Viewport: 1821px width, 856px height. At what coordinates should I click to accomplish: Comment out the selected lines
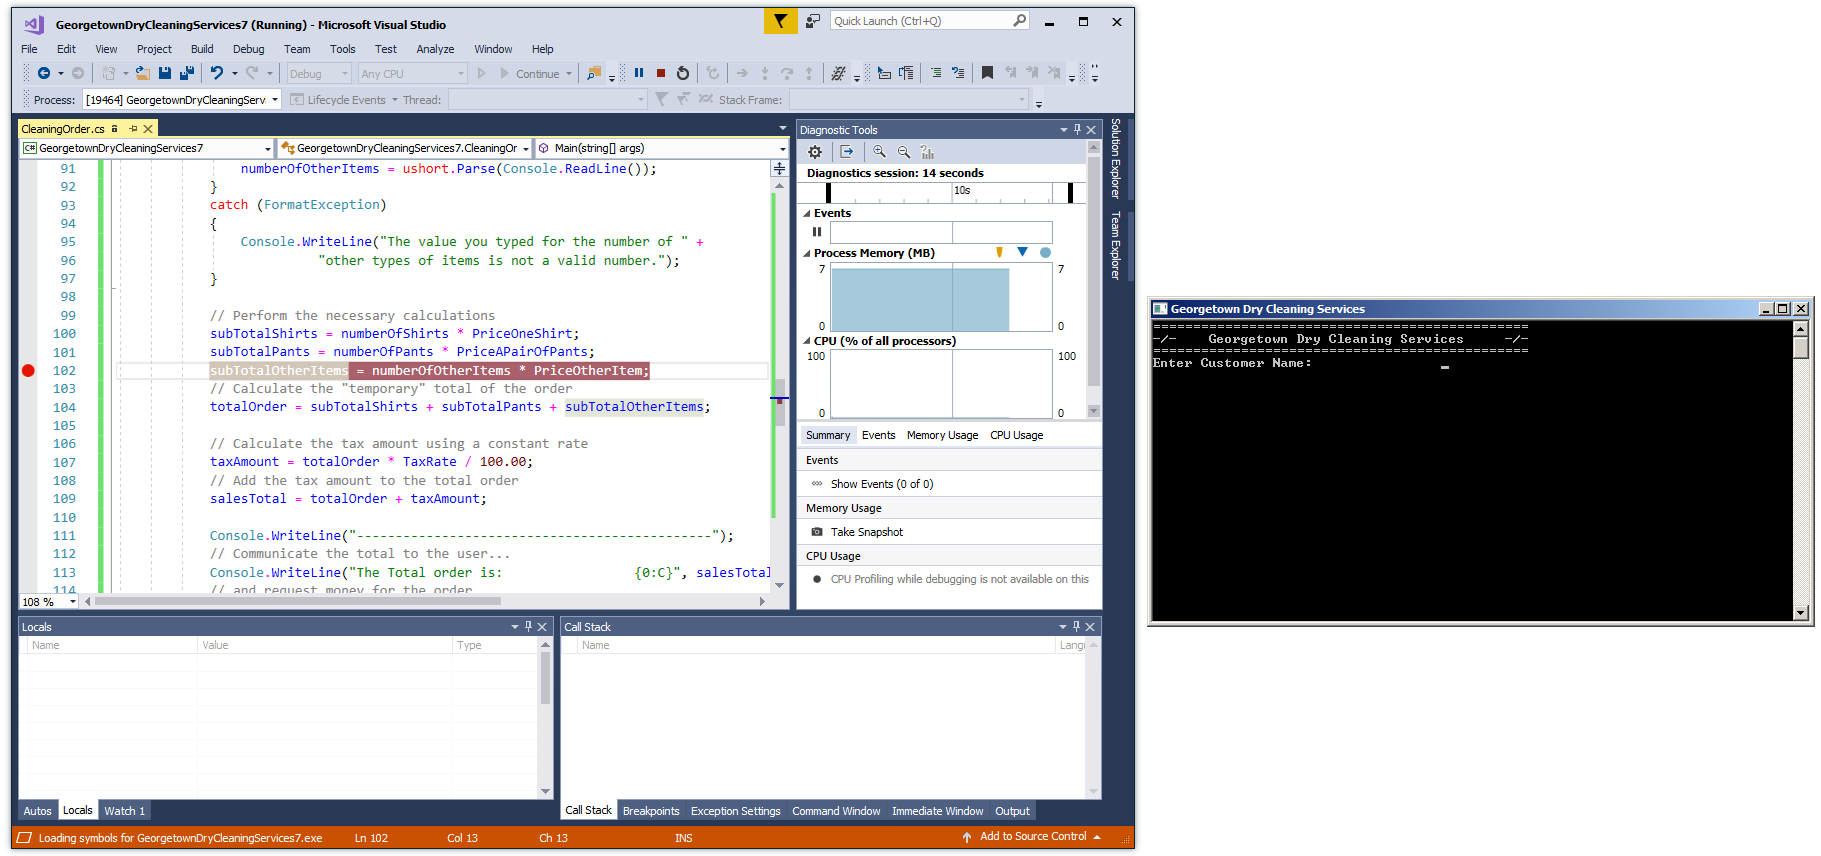[x=936, y=73]
